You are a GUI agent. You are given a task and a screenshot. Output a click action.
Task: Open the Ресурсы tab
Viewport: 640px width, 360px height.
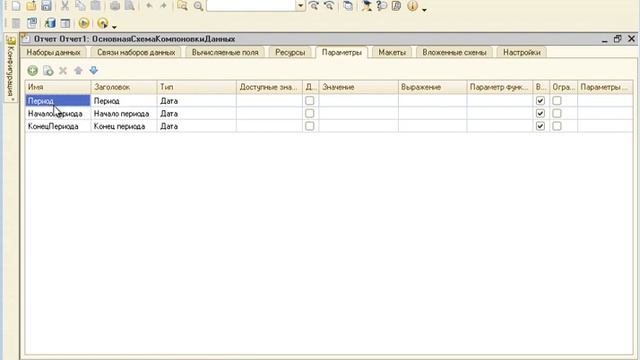click(290, 52)
